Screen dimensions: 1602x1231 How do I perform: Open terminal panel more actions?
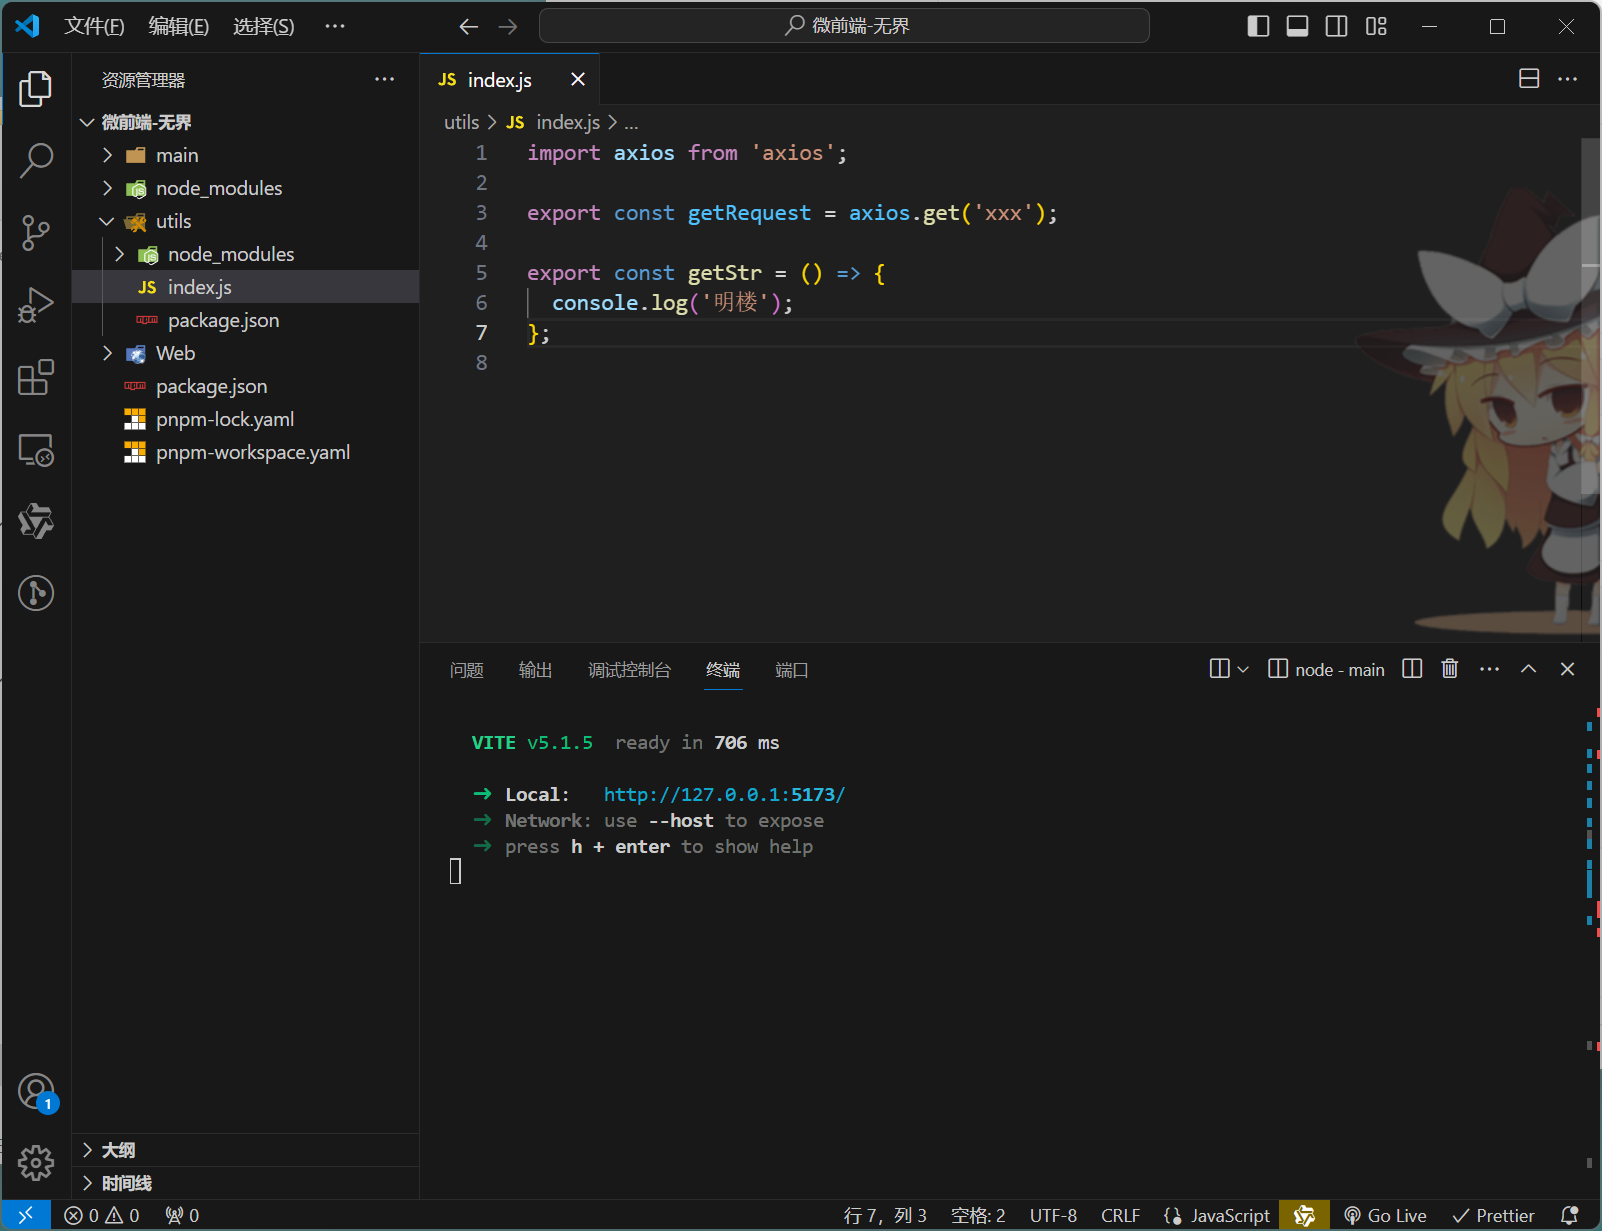click(1489, 669)
